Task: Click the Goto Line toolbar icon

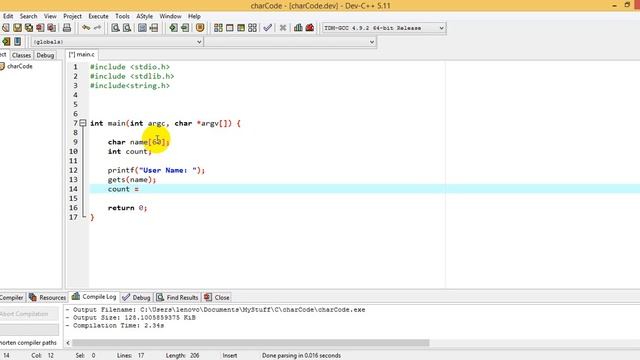Action: click(154, 28)
